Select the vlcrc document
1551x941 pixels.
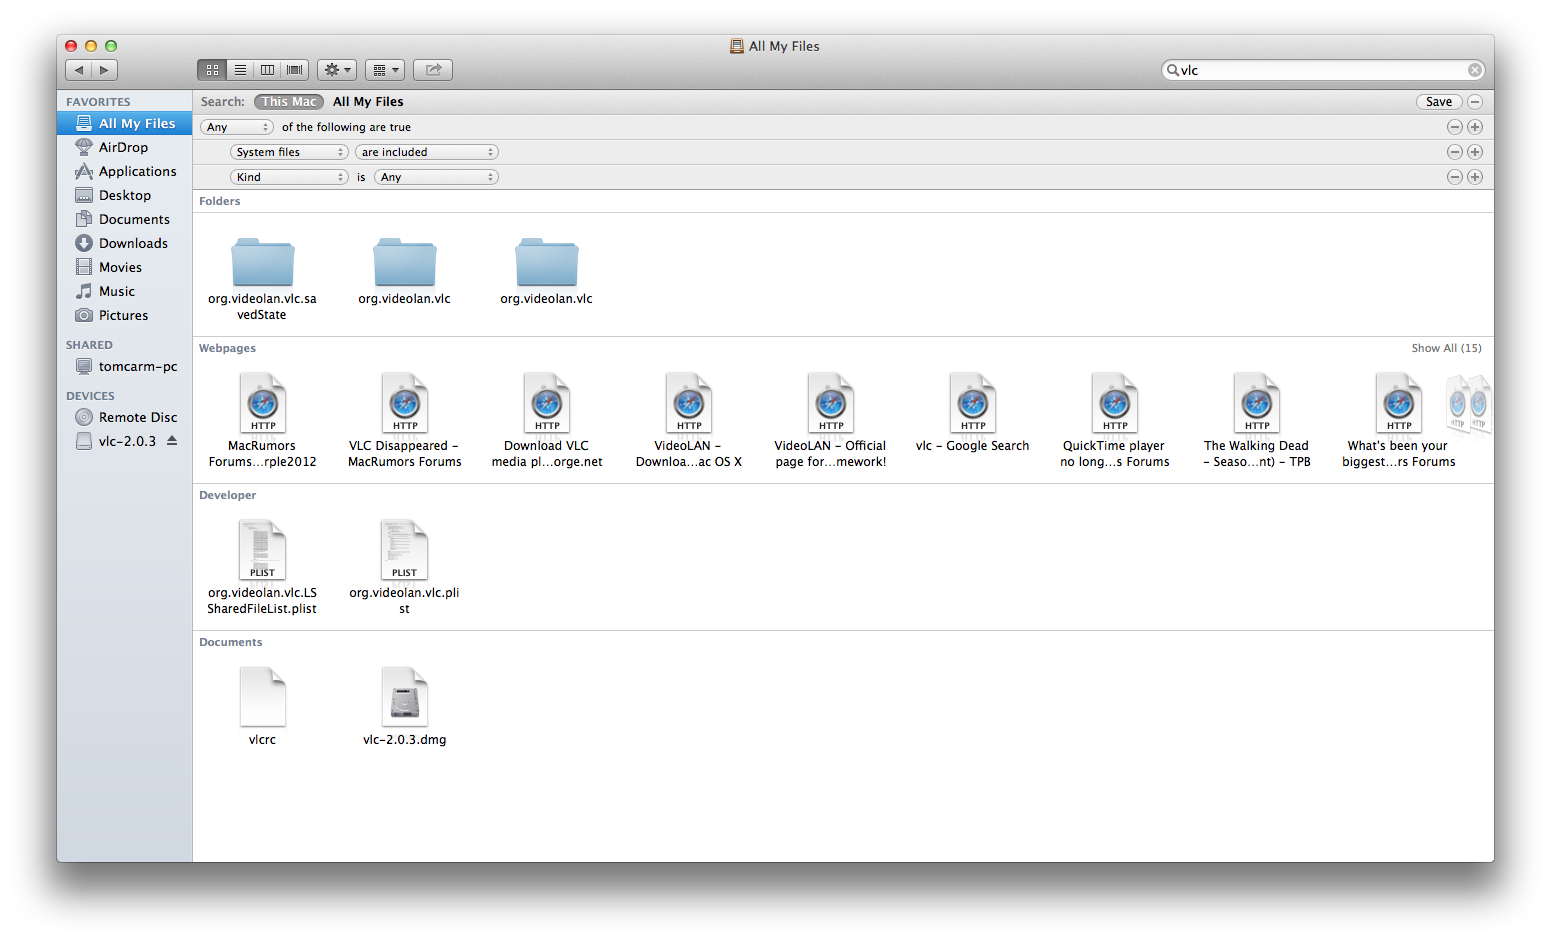click(x=262, y=706)
